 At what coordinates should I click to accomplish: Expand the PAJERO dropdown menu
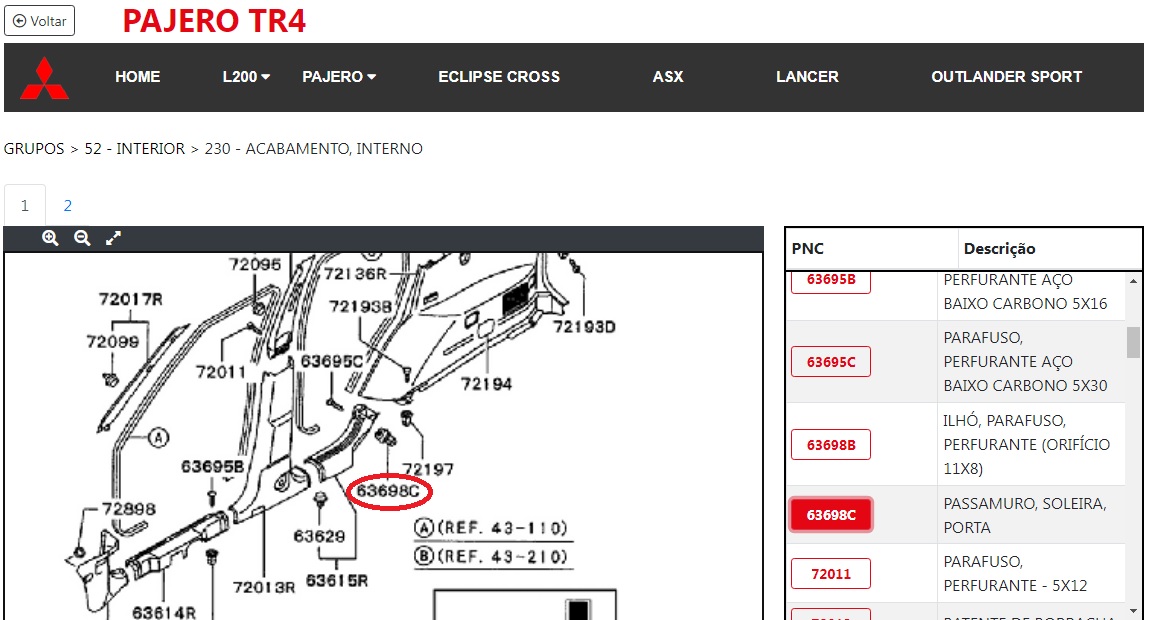339,77
